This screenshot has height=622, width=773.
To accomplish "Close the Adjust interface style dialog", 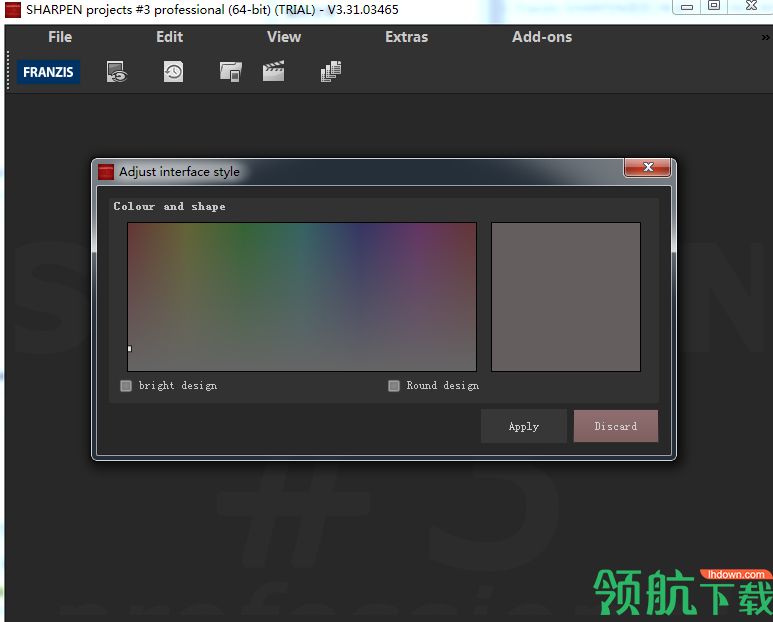I will point(647,168).
